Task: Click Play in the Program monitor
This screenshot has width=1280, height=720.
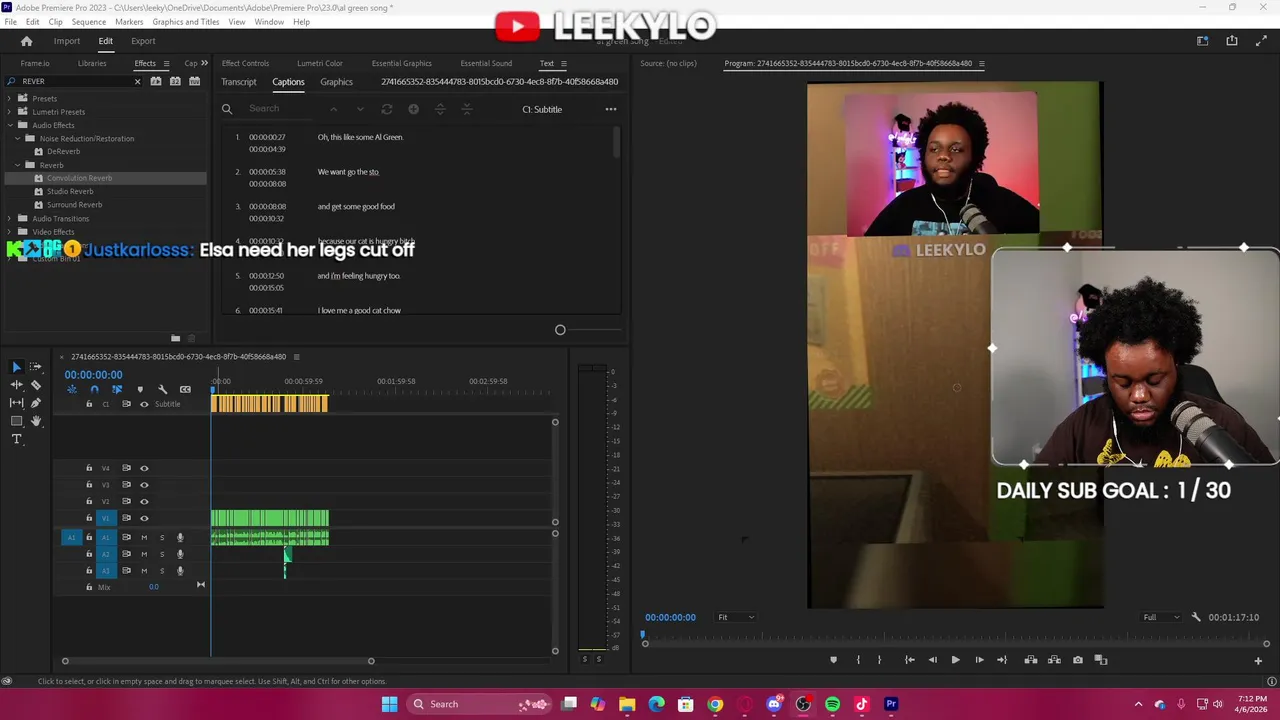Action: tap(955, 660)
